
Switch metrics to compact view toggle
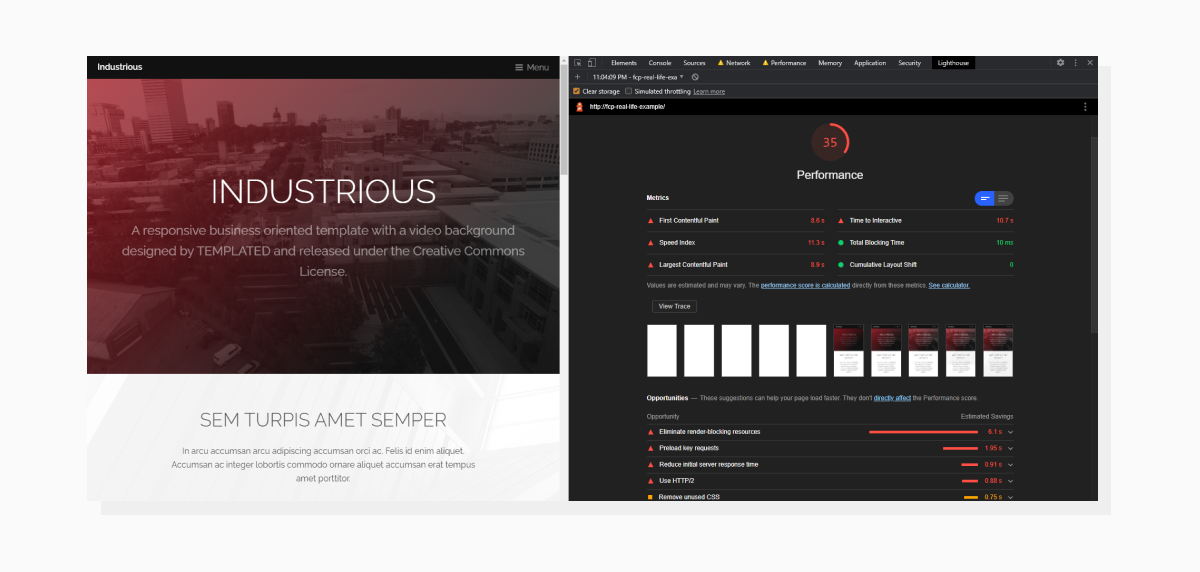(x=985, y=198)
